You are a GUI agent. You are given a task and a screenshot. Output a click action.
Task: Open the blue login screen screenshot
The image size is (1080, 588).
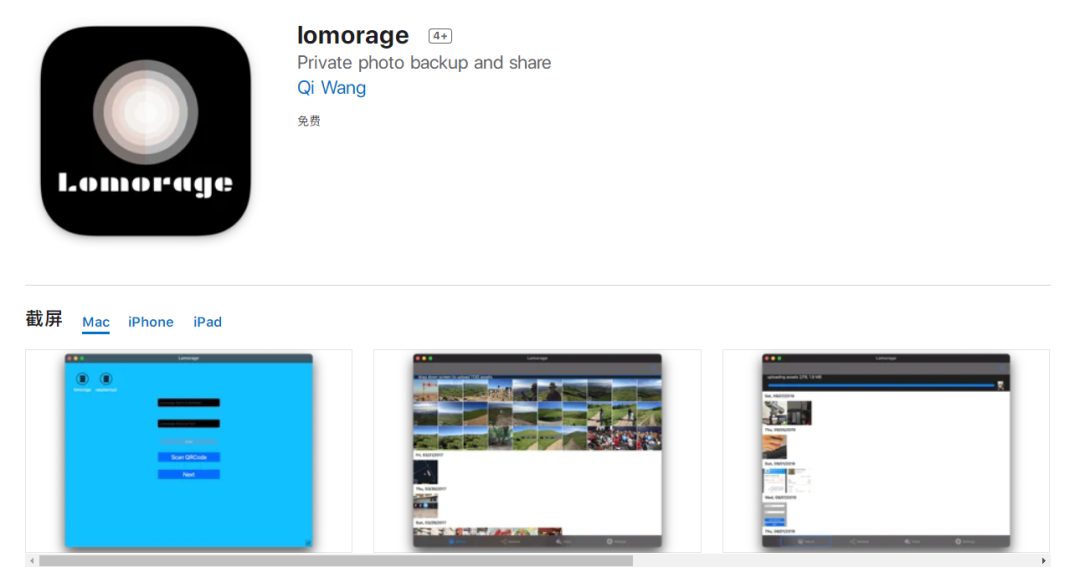[189, 451]
